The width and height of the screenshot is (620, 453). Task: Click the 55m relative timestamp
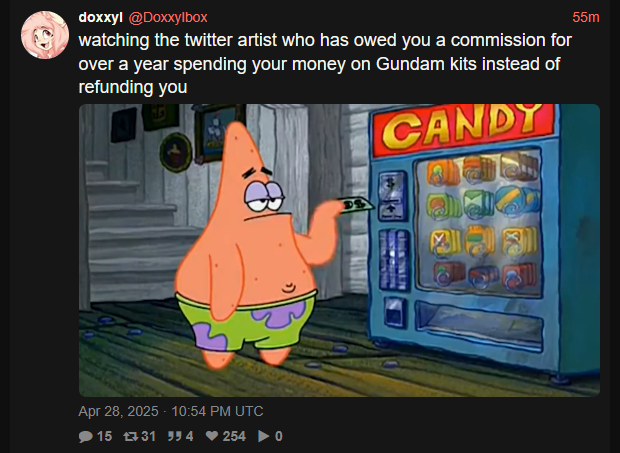point(586,17)
